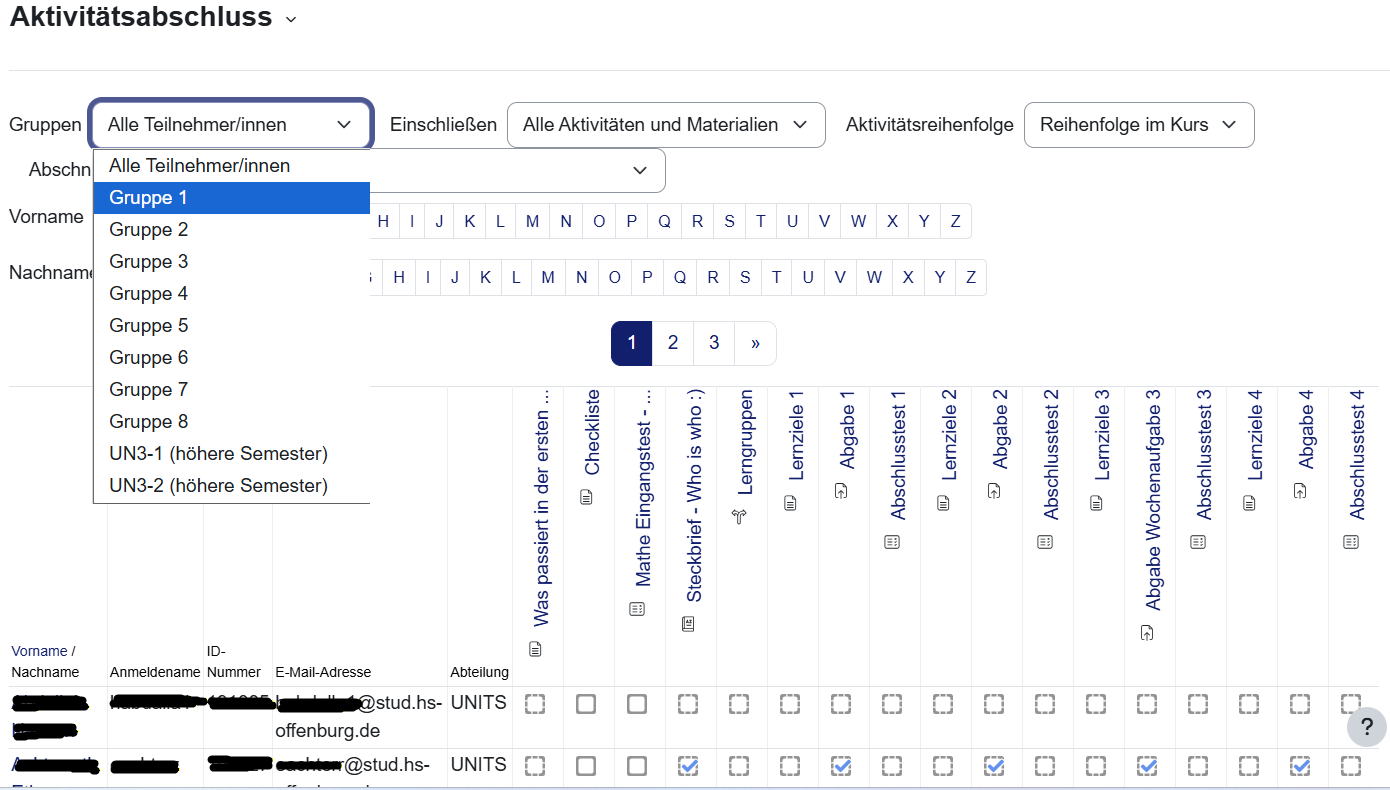Click the Abschlusstest 1 quiz icon
1390x790 pixels.
coord(892,542)
